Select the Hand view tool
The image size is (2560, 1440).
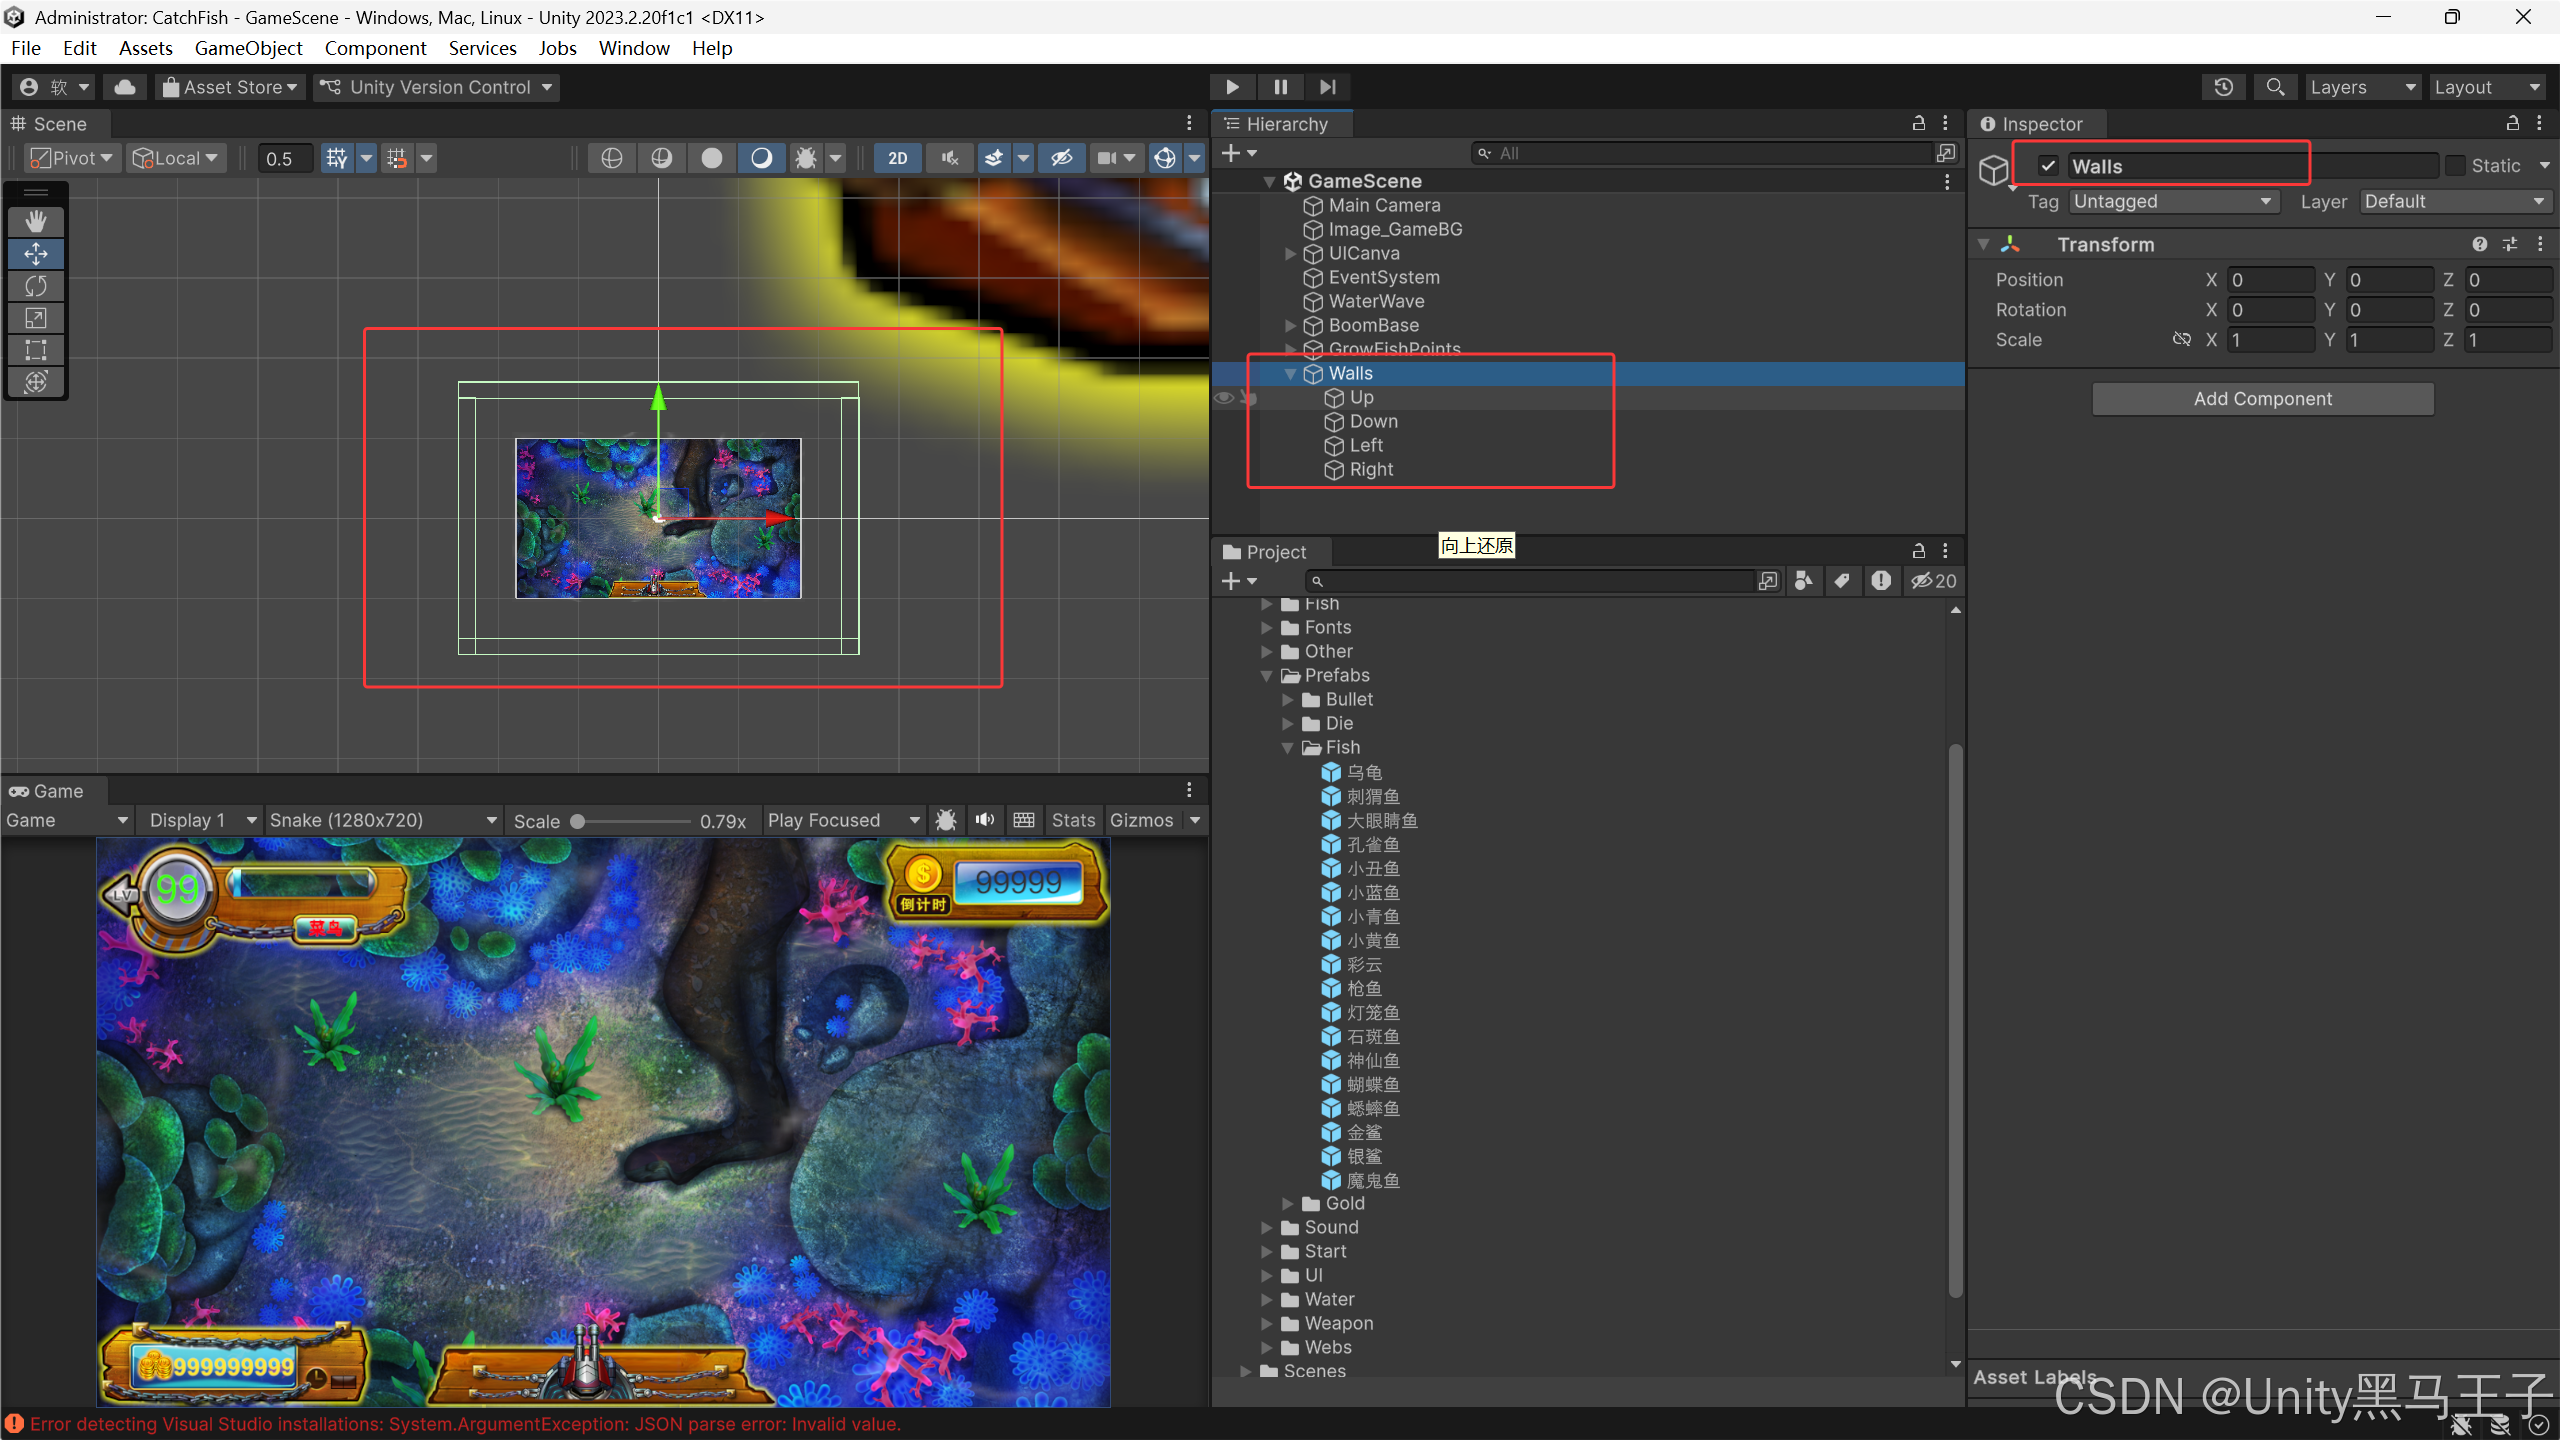click(36, 221)
